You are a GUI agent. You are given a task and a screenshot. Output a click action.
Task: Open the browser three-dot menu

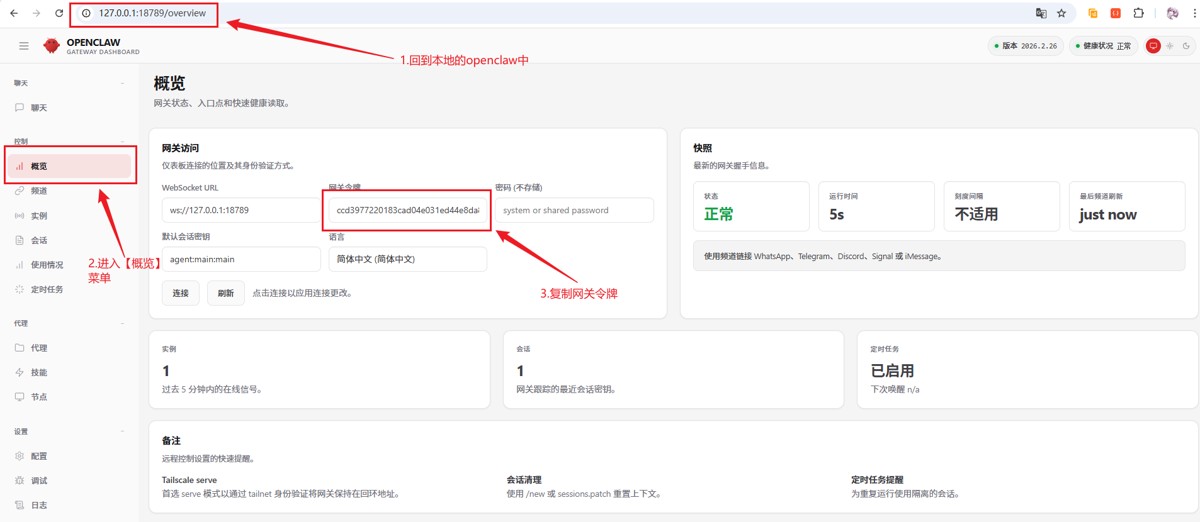pos(1192,13)
